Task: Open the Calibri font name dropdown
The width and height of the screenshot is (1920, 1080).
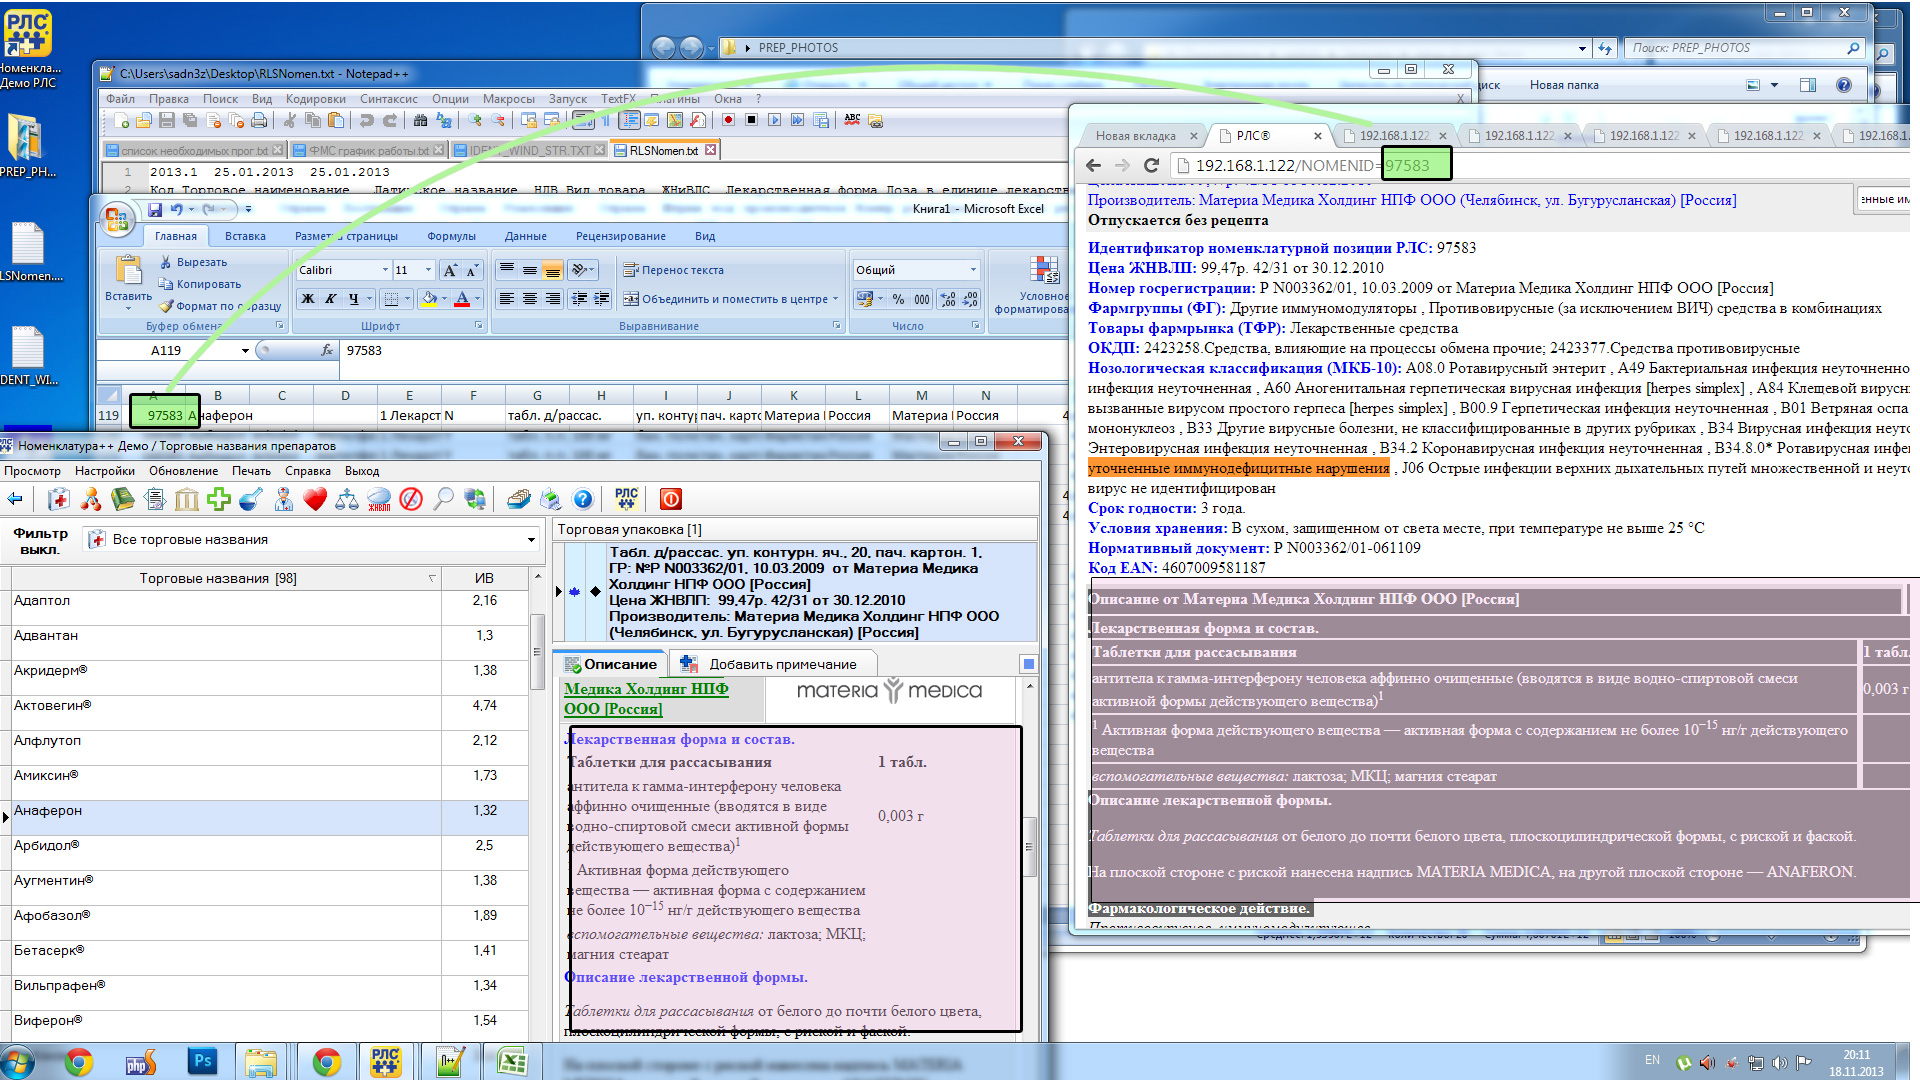Action: tap(385, 270)
